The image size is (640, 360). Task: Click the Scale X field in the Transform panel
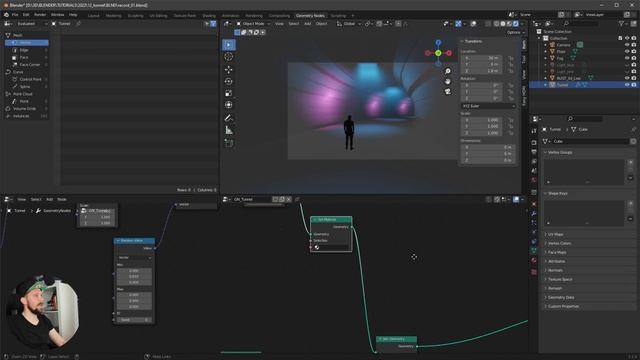pyautogui.click(x=482, y=120)
